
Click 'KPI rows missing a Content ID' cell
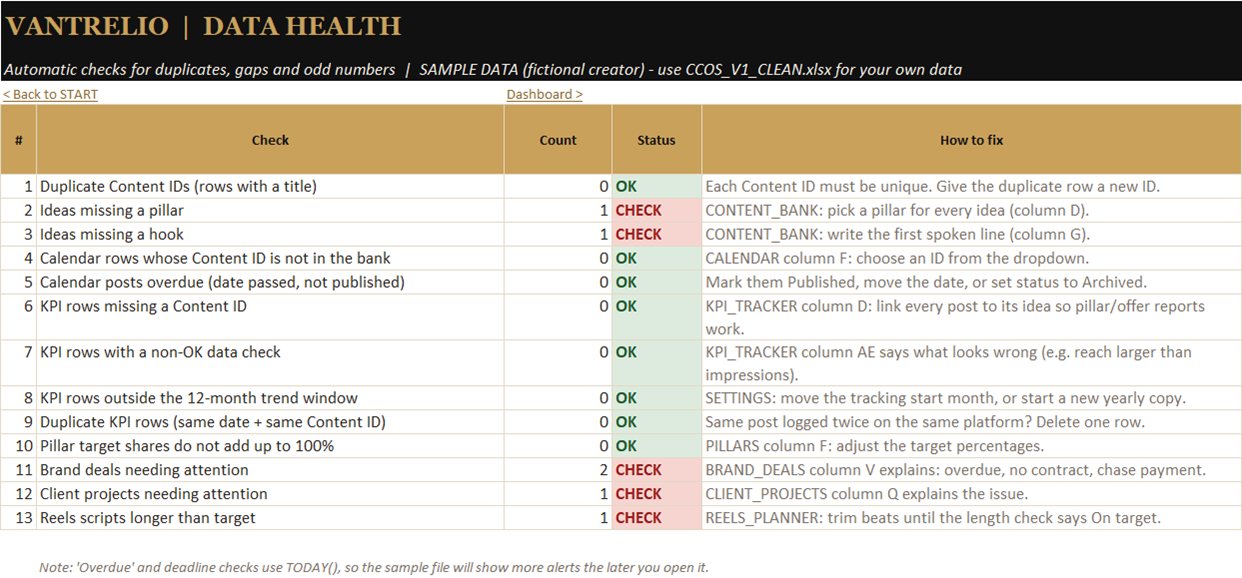pos(270,317)
